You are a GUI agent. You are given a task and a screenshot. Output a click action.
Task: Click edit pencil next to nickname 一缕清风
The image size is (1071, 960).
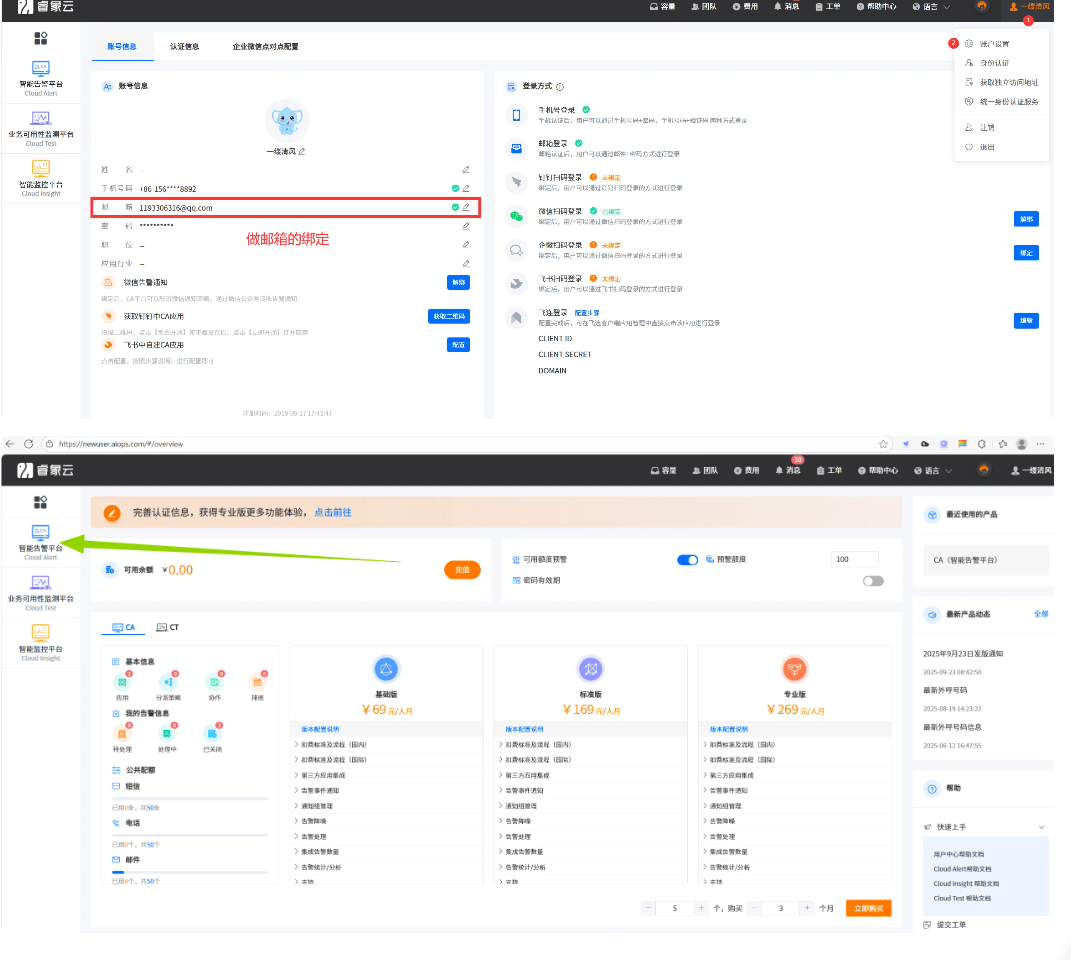click(302, 151)
